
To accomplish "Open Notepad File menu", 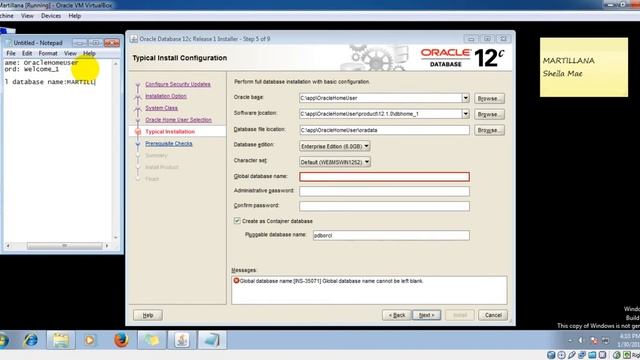I will [x=11, y=53].
